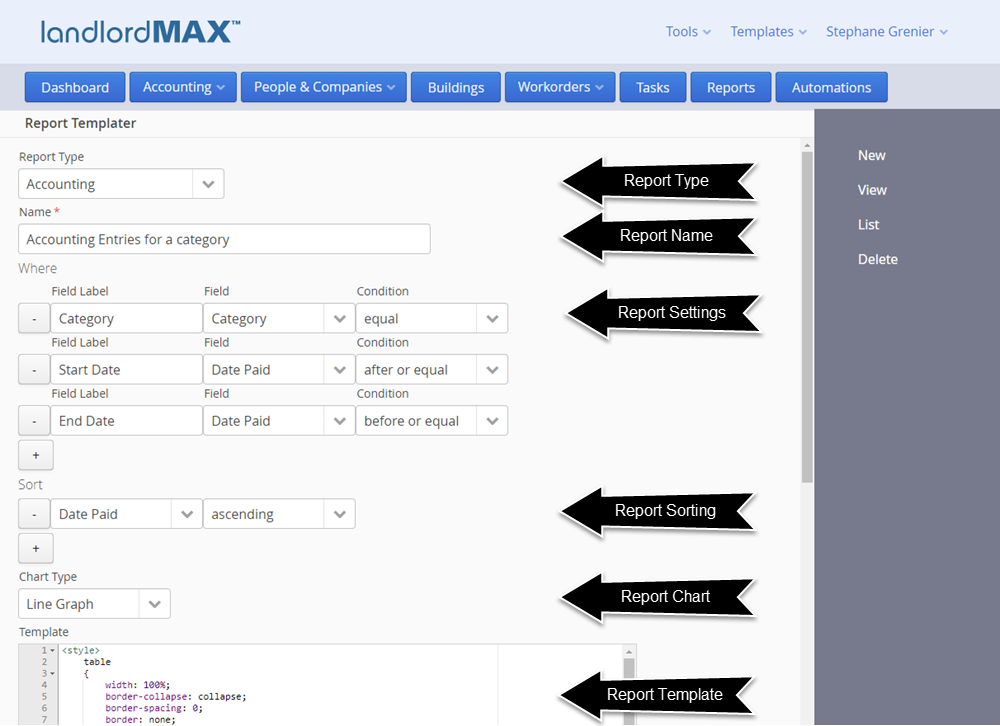Open the Reports section
The width and height of the screenshot is (1000, 726).
click(x=731, y=87)
